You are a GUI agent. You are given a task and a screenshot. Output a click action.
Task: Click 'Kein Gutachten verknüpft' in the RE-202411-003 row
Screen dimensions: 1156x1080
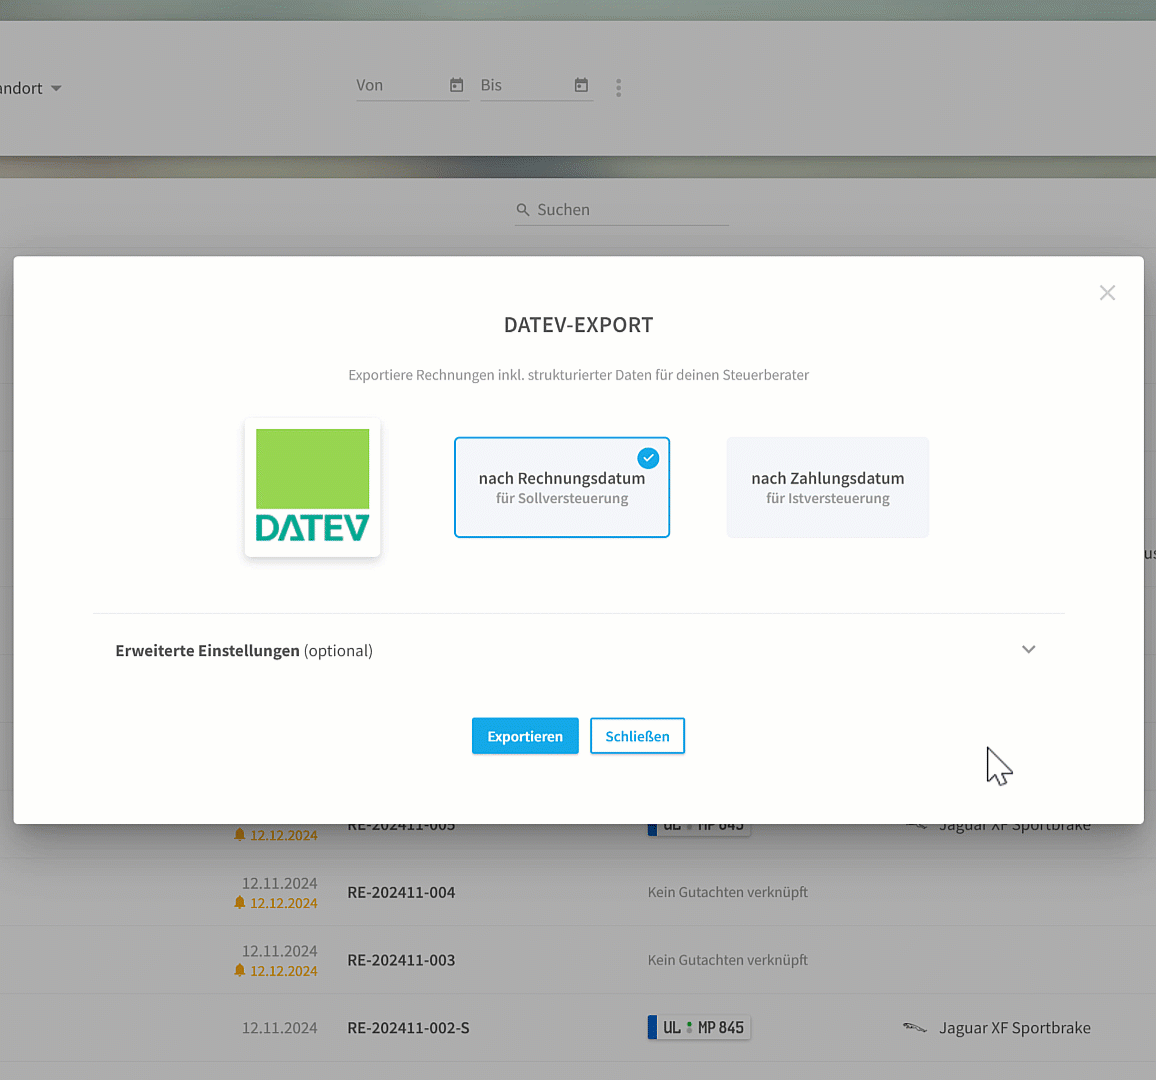click(x=728, y=960)
